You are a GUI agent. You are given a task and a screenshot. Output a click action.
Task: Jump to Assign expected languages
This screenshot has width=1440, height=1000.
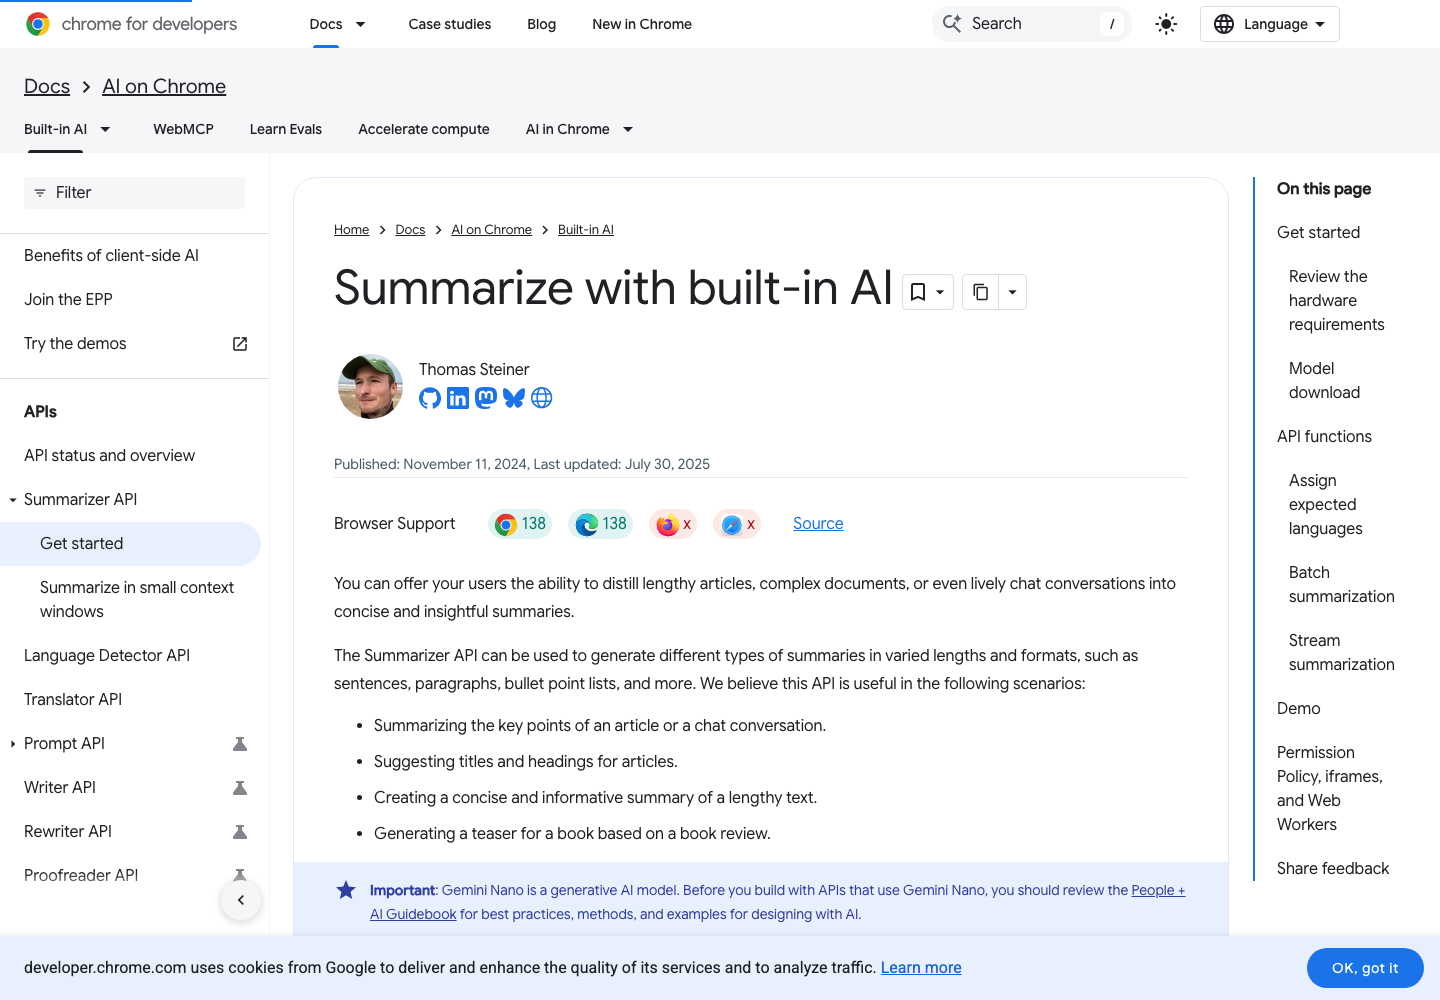coord(1325,504)
